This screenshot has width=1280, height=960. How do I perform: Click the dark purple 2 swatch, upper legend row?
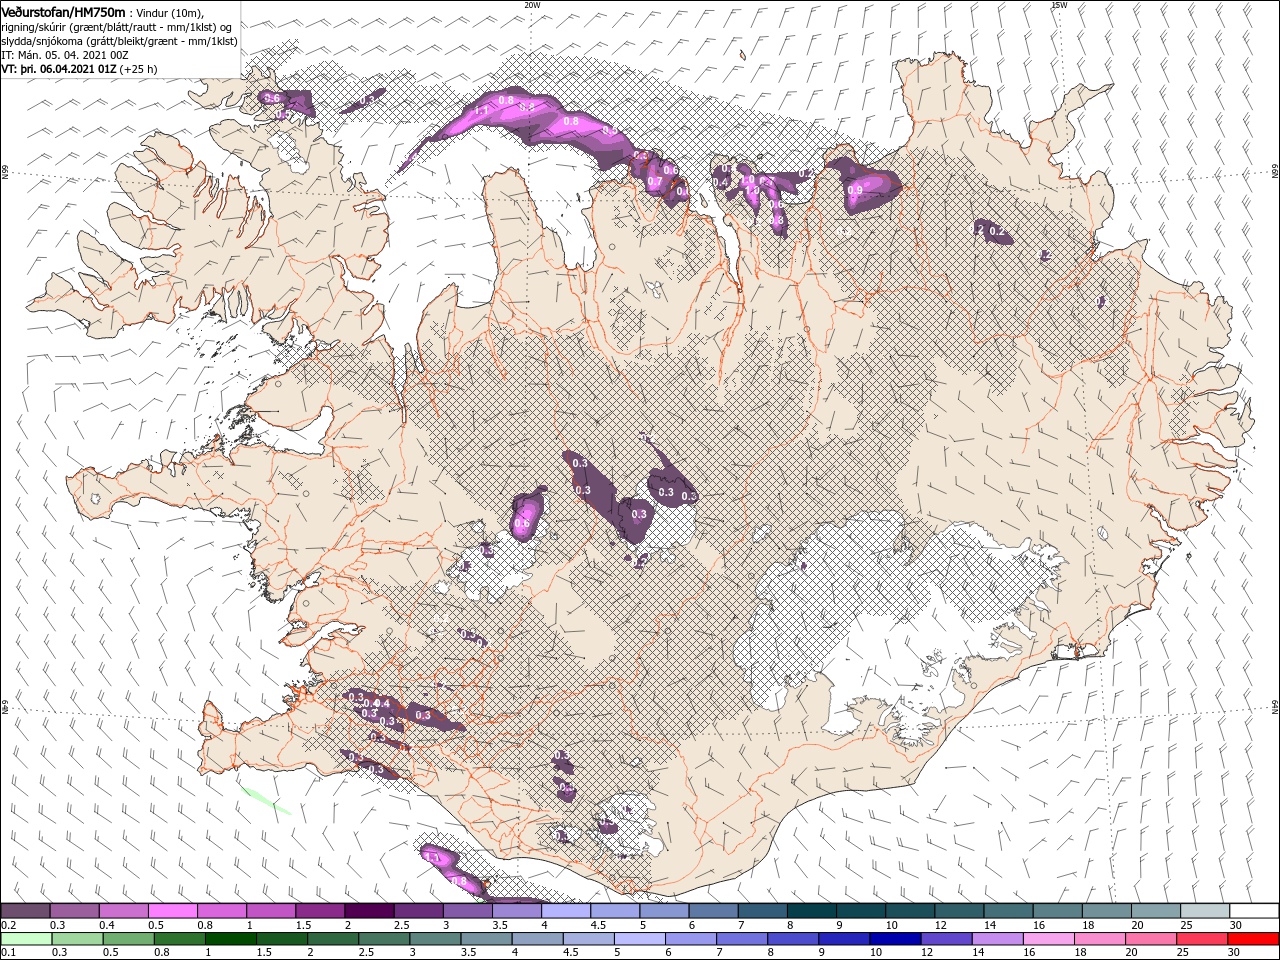pyautogui.click(x=369, y=911)
